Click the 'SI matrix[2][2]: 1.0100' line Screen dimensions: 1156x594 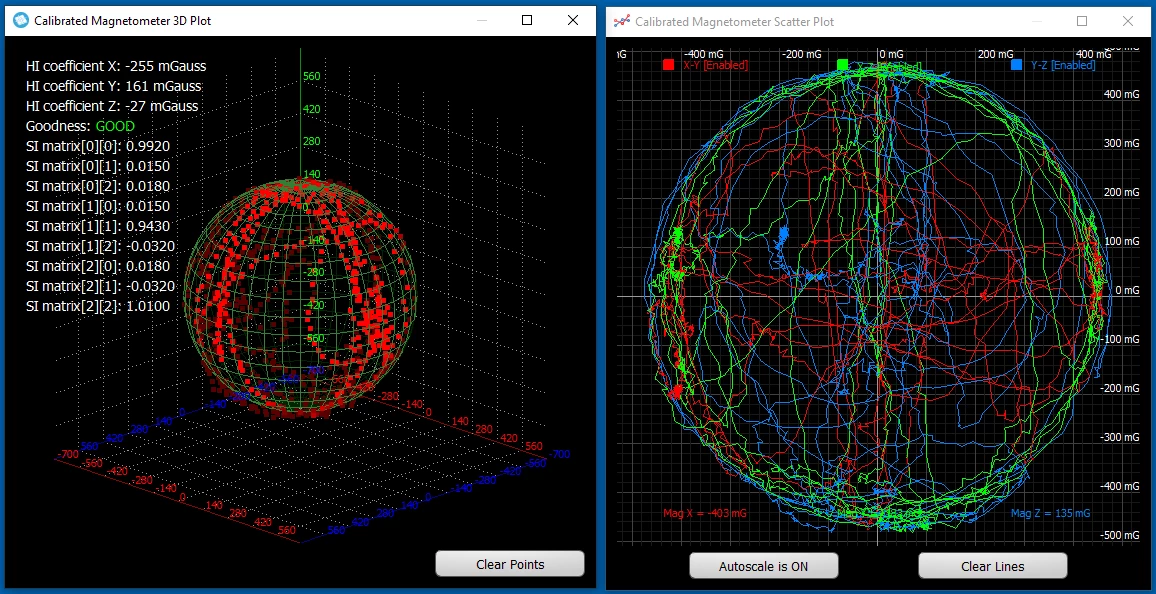(98, 305)
